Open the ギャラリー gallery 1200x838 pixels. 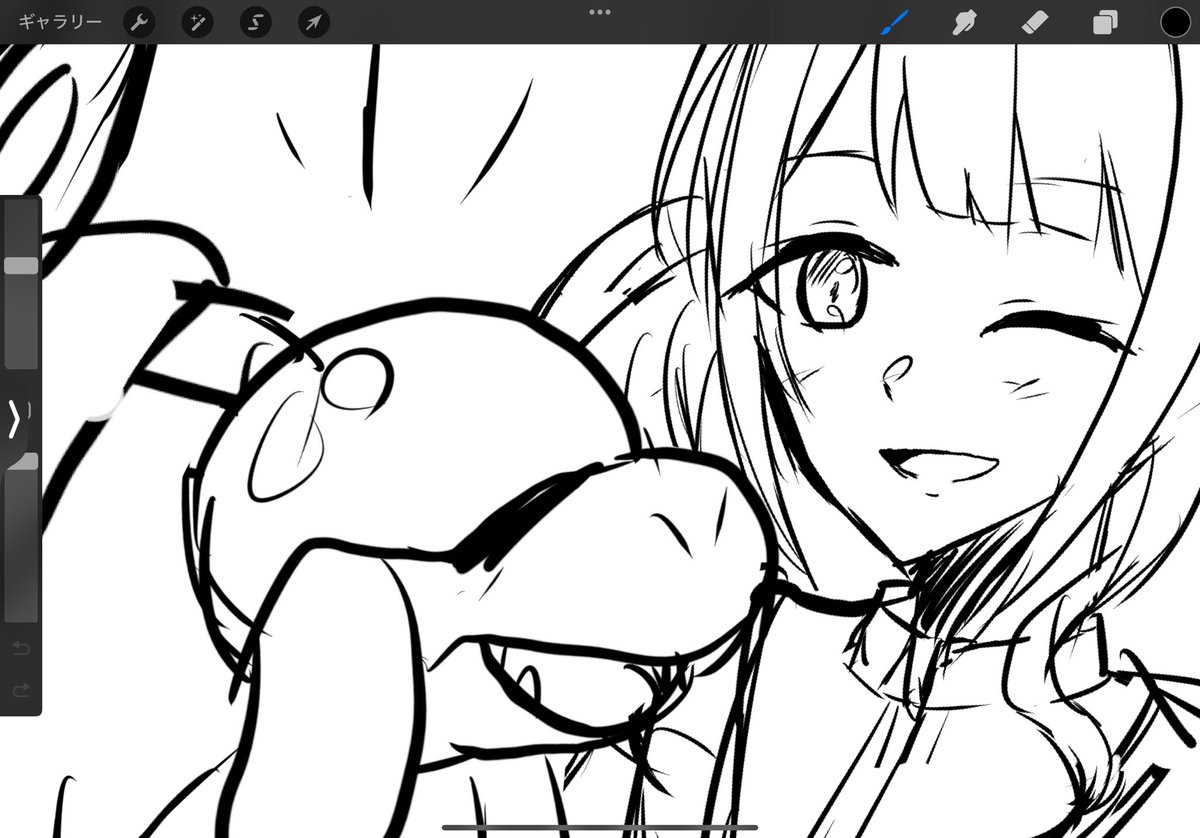tap(59, 22)
